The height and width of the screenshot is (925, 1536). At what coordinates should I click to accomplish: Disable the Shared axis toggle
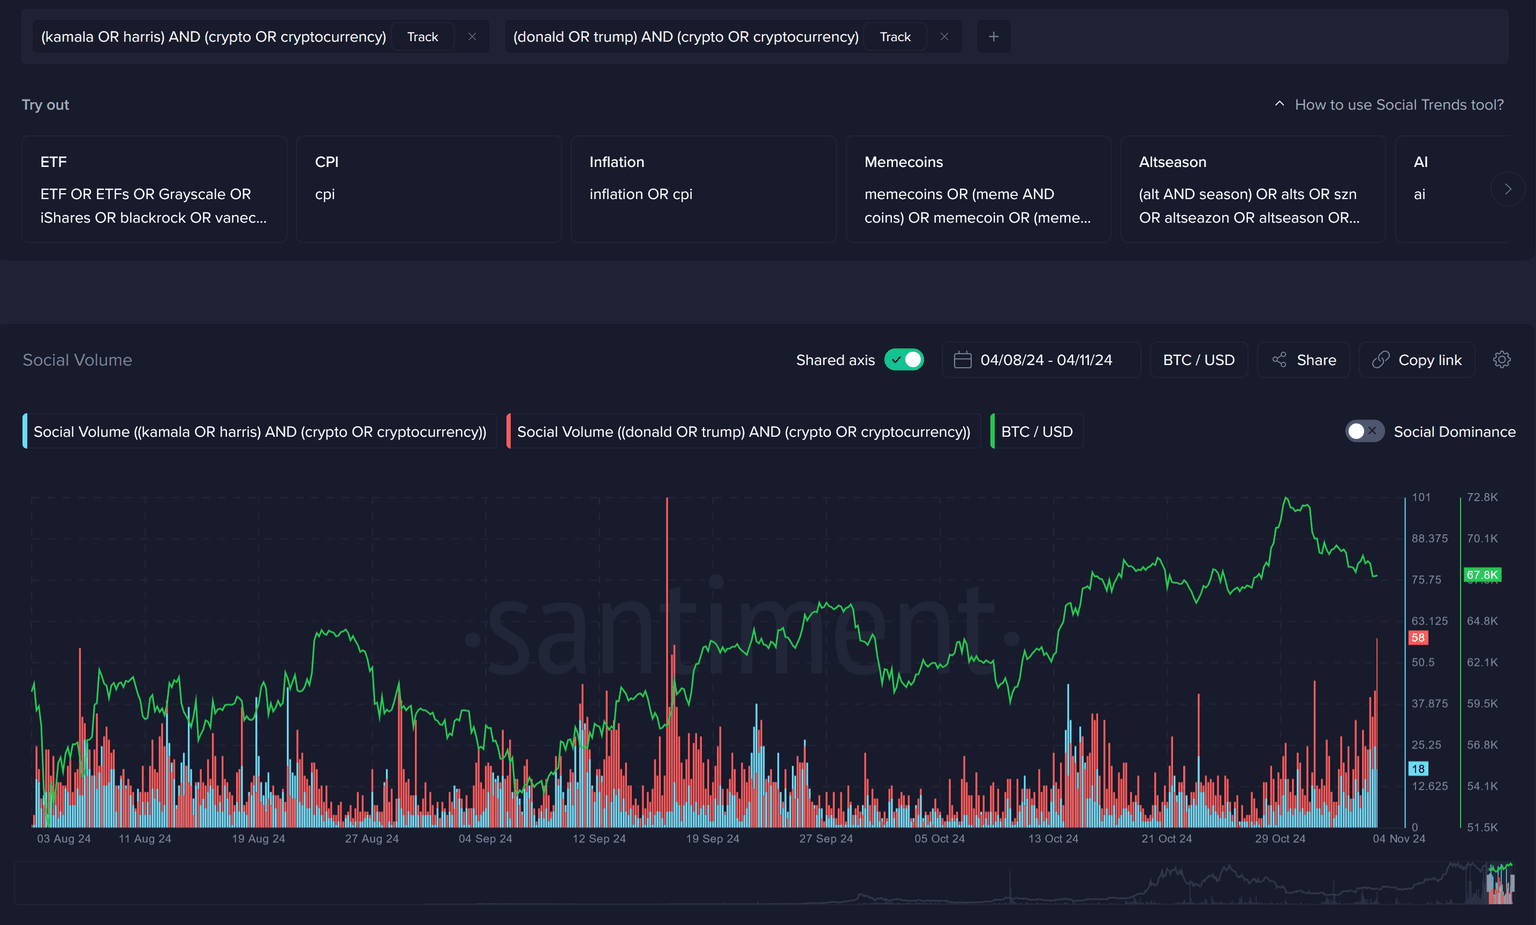pyautogui.click(x=904, y=360)
